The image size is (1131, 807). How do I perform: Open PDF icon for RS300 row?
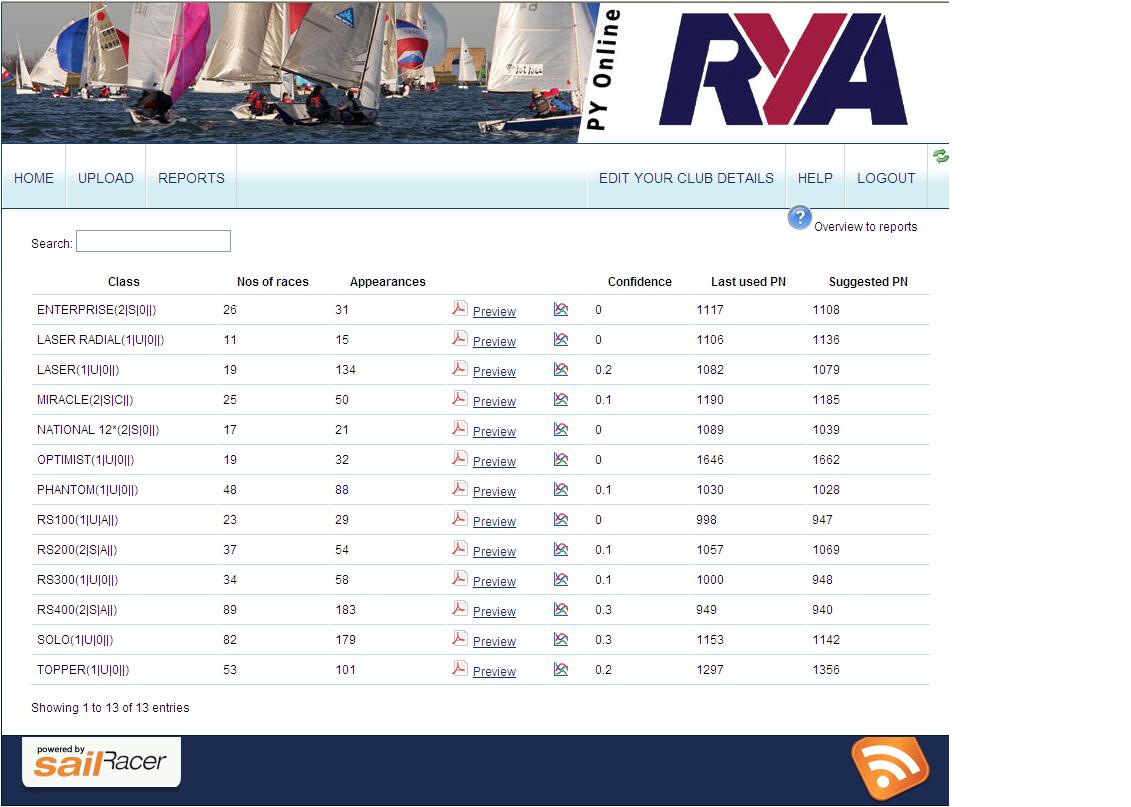[459, 578]
